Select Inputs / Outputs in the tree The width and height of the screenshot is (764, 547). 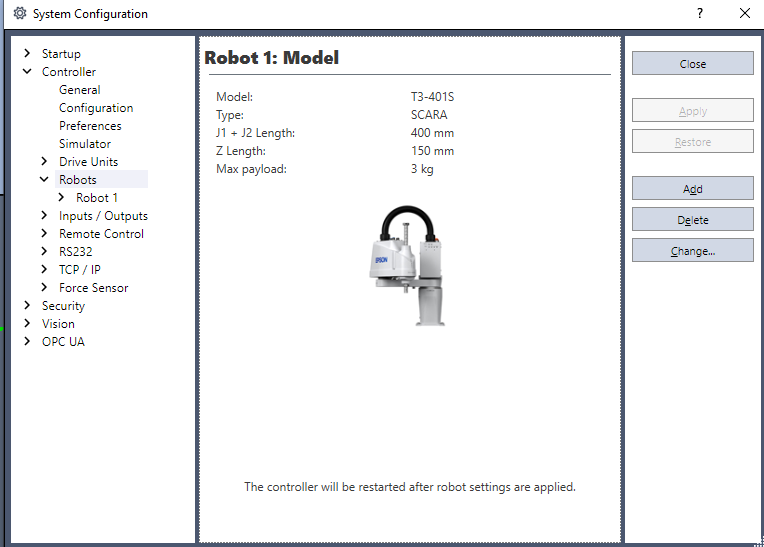click(x=103, y=216)
